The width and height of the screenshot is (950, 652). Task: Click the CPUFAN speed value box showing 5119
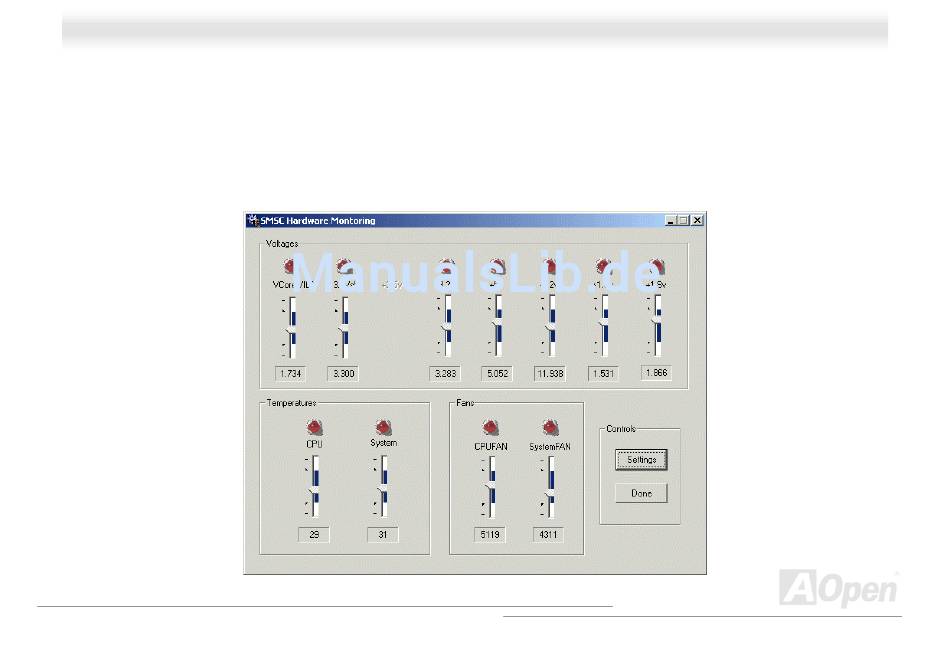[x=490, y=535]
